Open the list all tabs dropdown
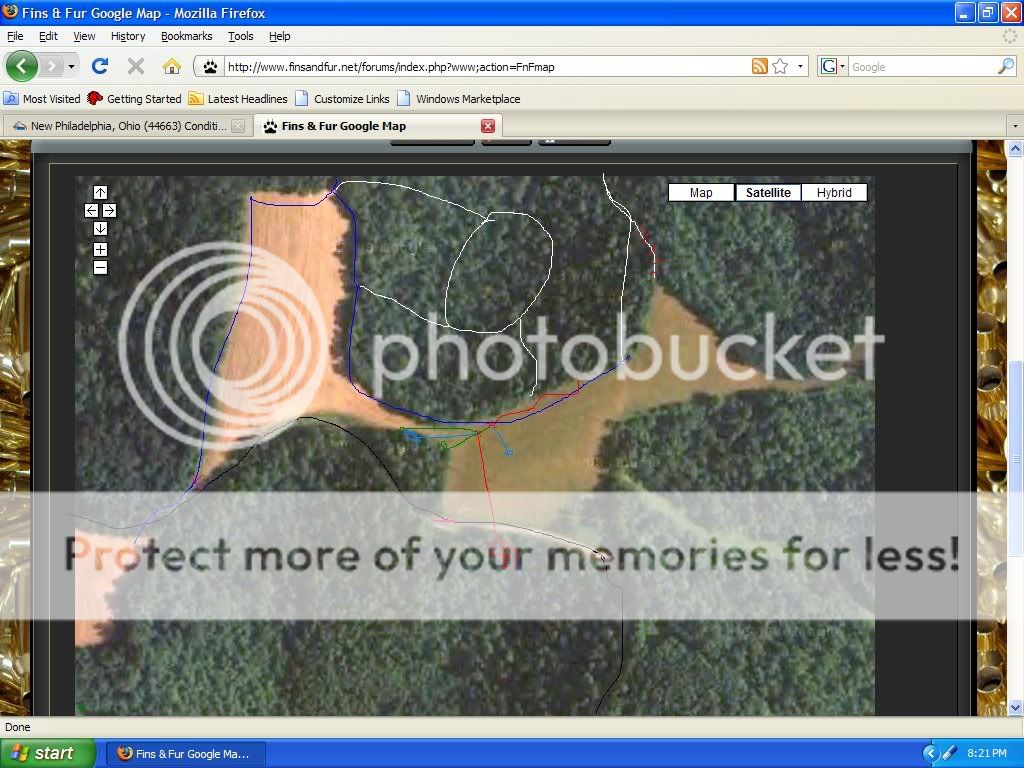1024x768 pixels. pos(1015,125)
